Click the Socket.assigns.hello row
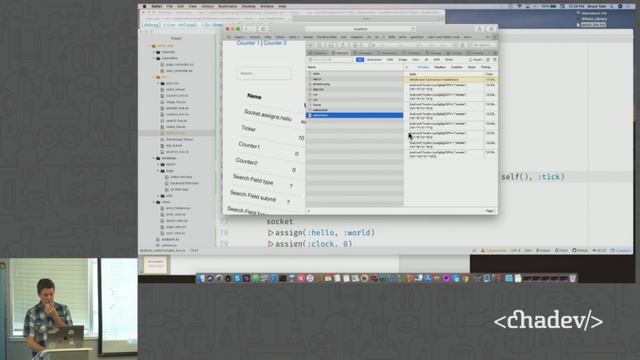 tap(268, 116)
